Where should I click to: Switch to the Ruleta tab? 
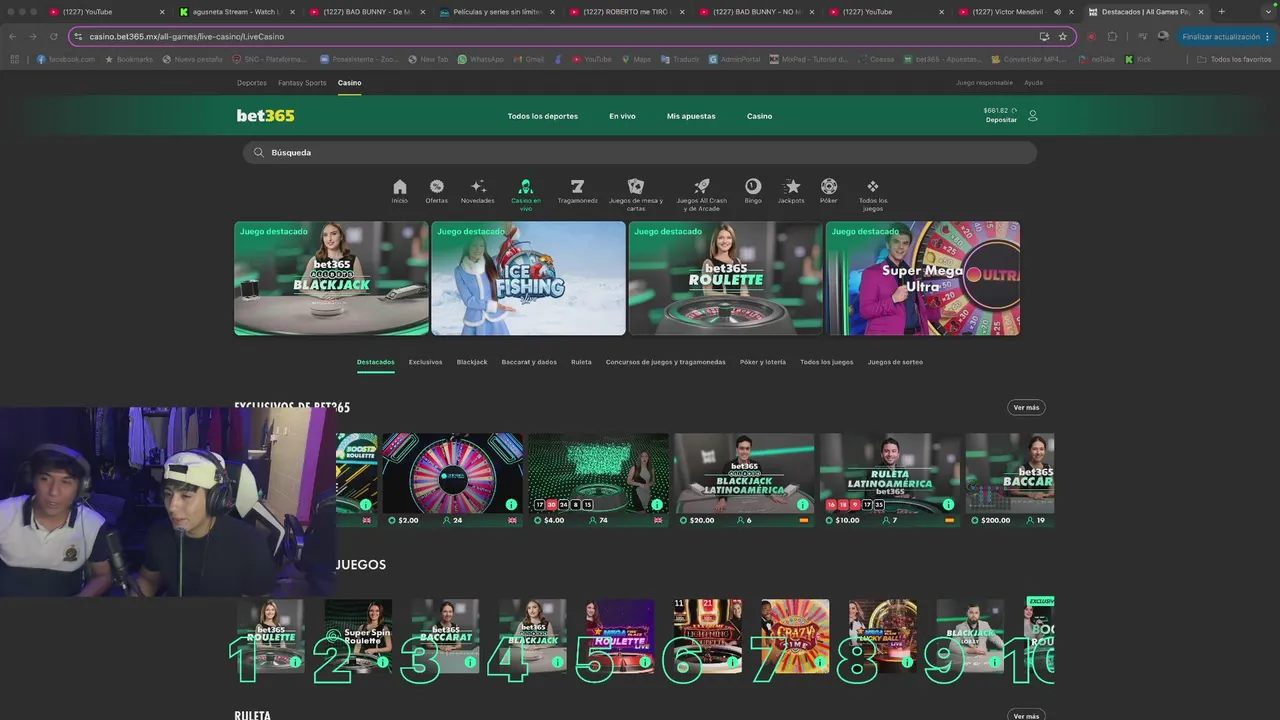581,362
